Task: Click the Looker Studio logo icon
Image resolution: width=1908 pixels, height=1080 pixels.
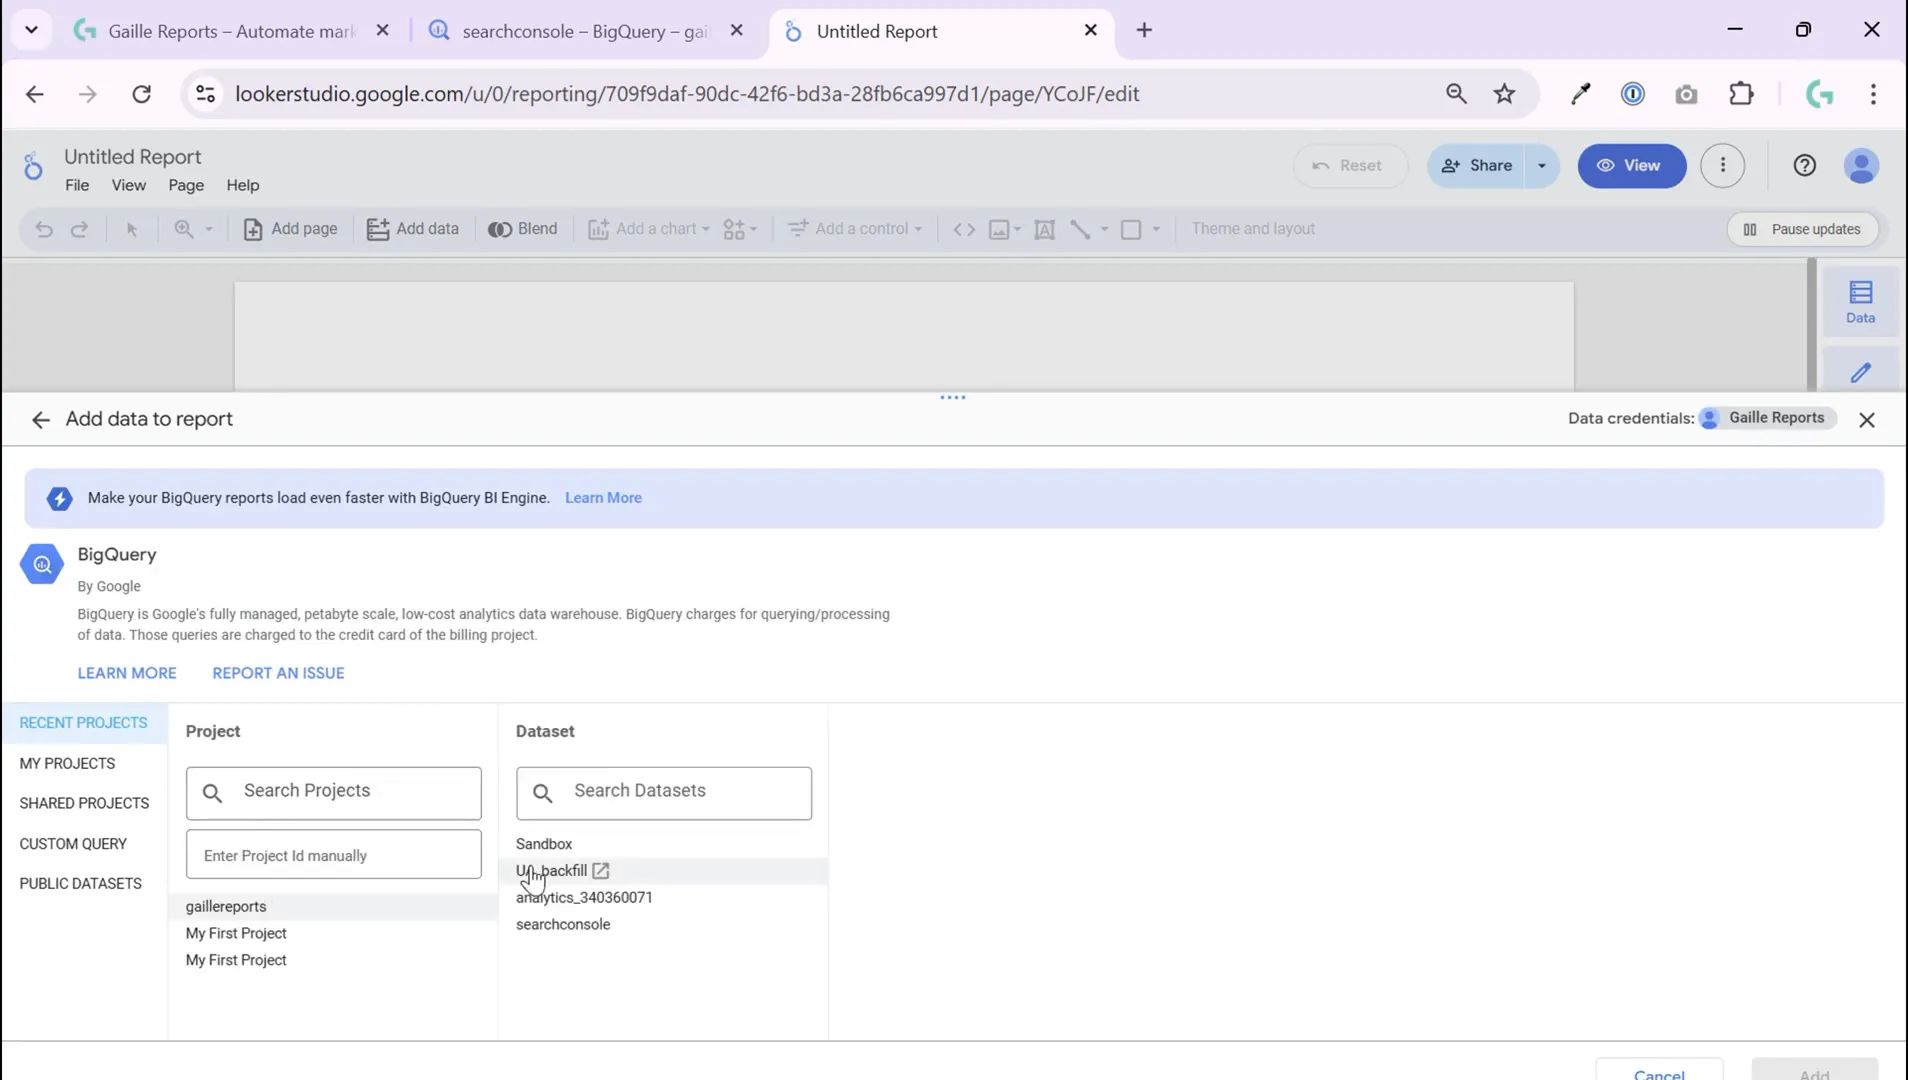Action: click(x=33, y=166)
